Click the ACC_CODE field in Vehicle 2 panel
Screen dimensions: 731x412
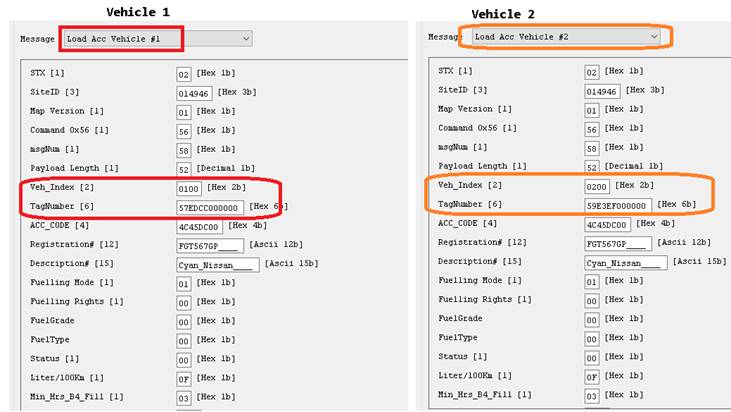click(x=607, y=224)
